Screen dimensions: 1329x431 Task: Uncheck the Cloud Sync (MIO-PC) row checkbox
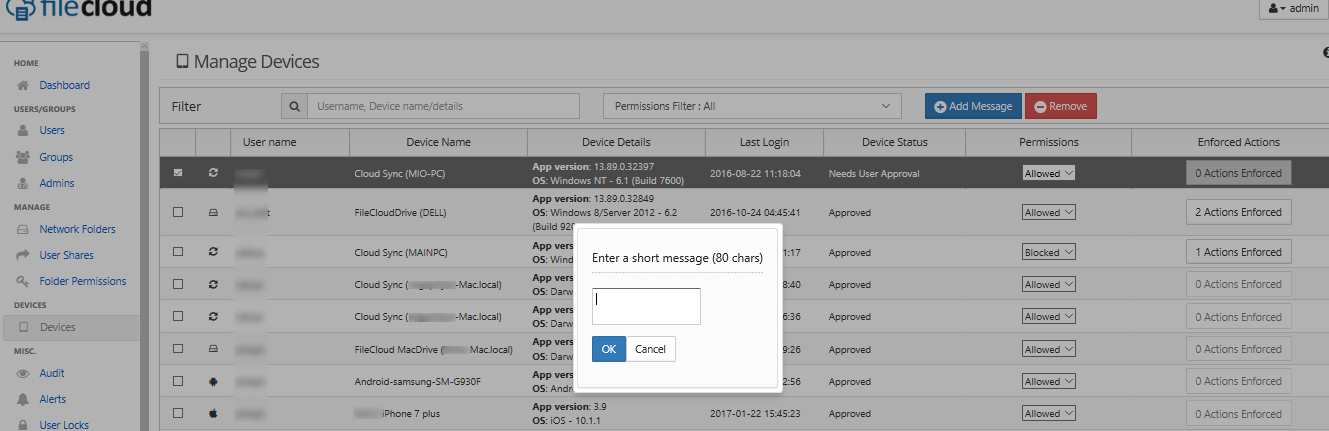point(178,173)
